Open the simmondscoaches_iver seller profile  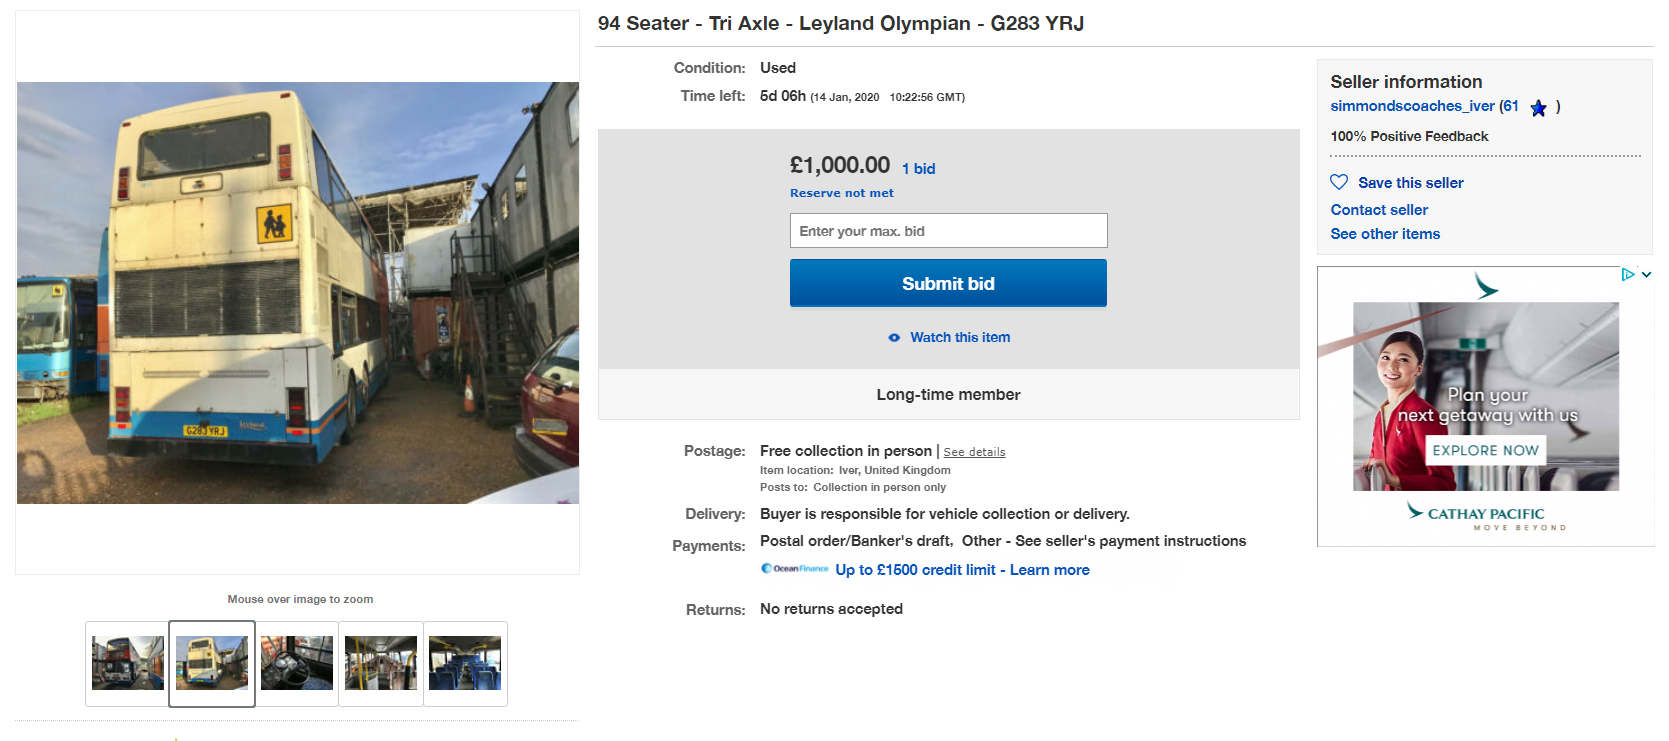tap(1411, 106)
